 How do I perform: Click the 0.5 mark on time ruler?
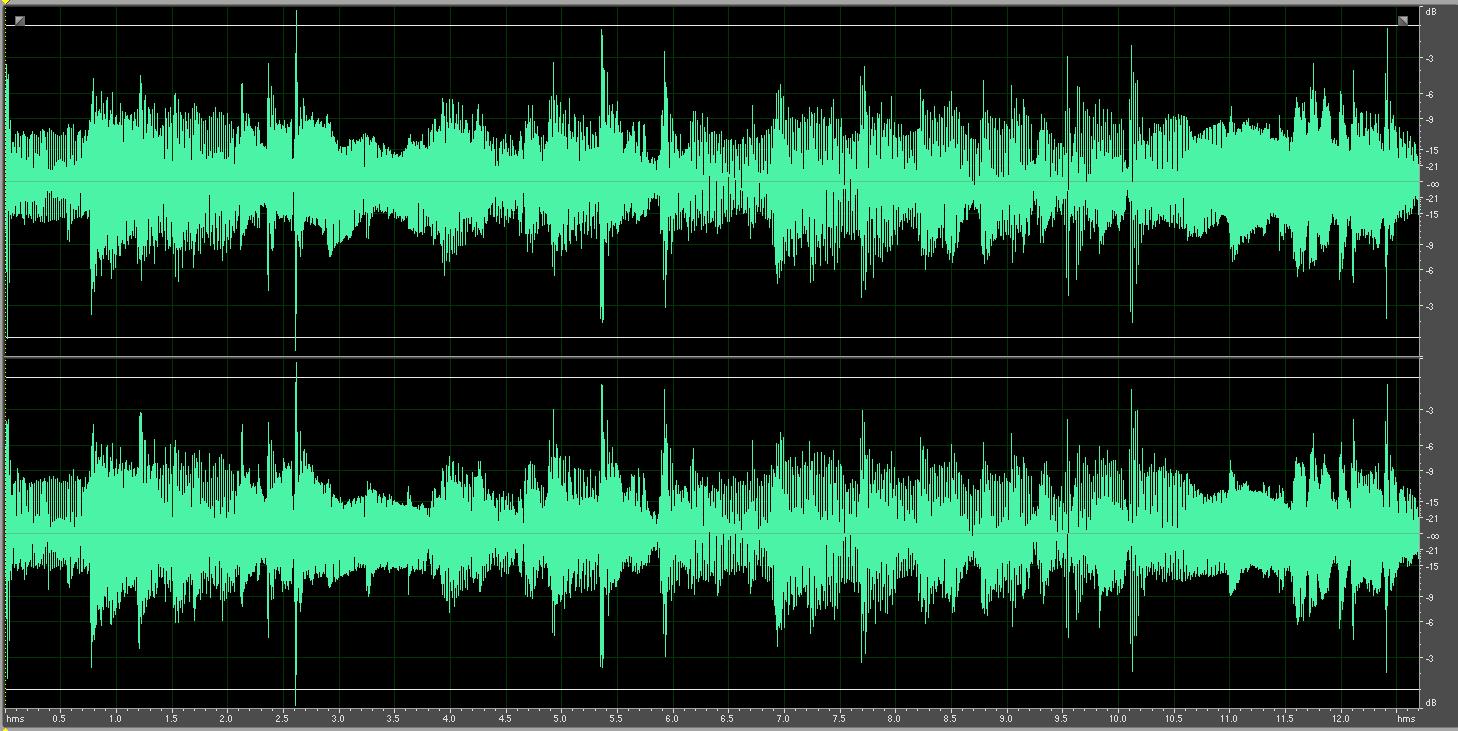pos(59,718)
